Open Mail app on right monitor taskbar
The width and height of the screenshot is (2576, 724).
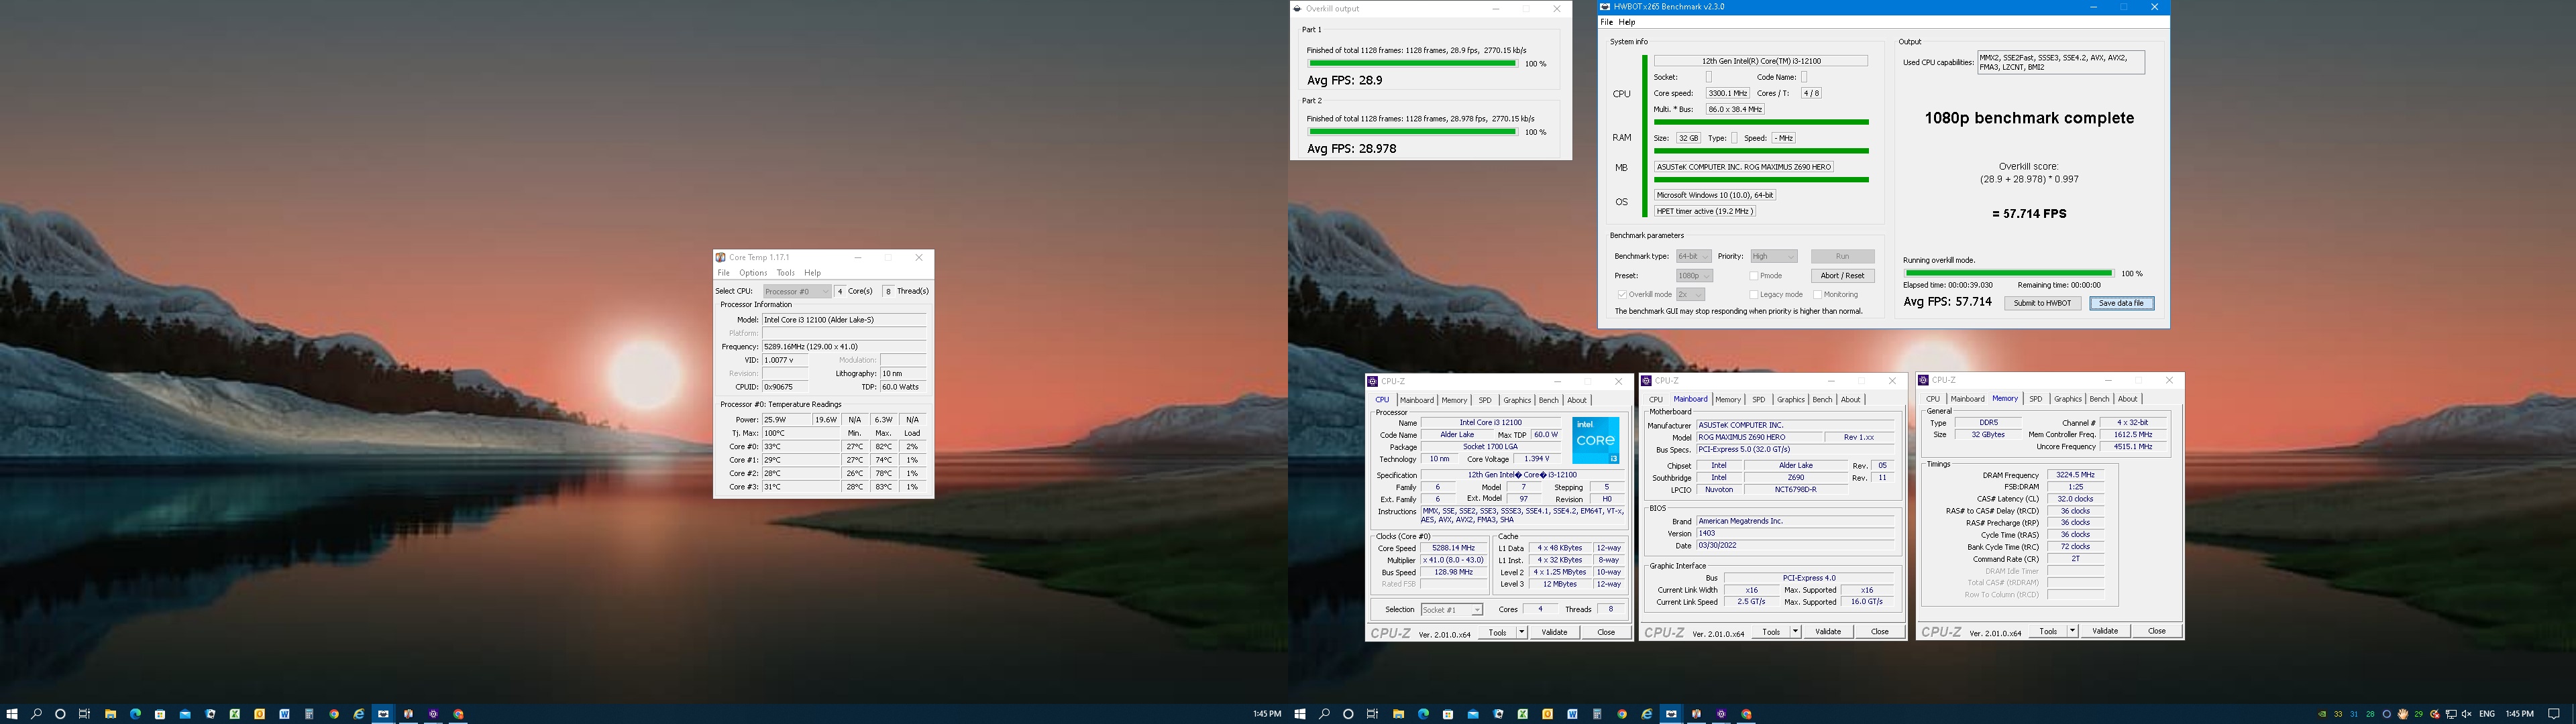[x=1473, y=714]
